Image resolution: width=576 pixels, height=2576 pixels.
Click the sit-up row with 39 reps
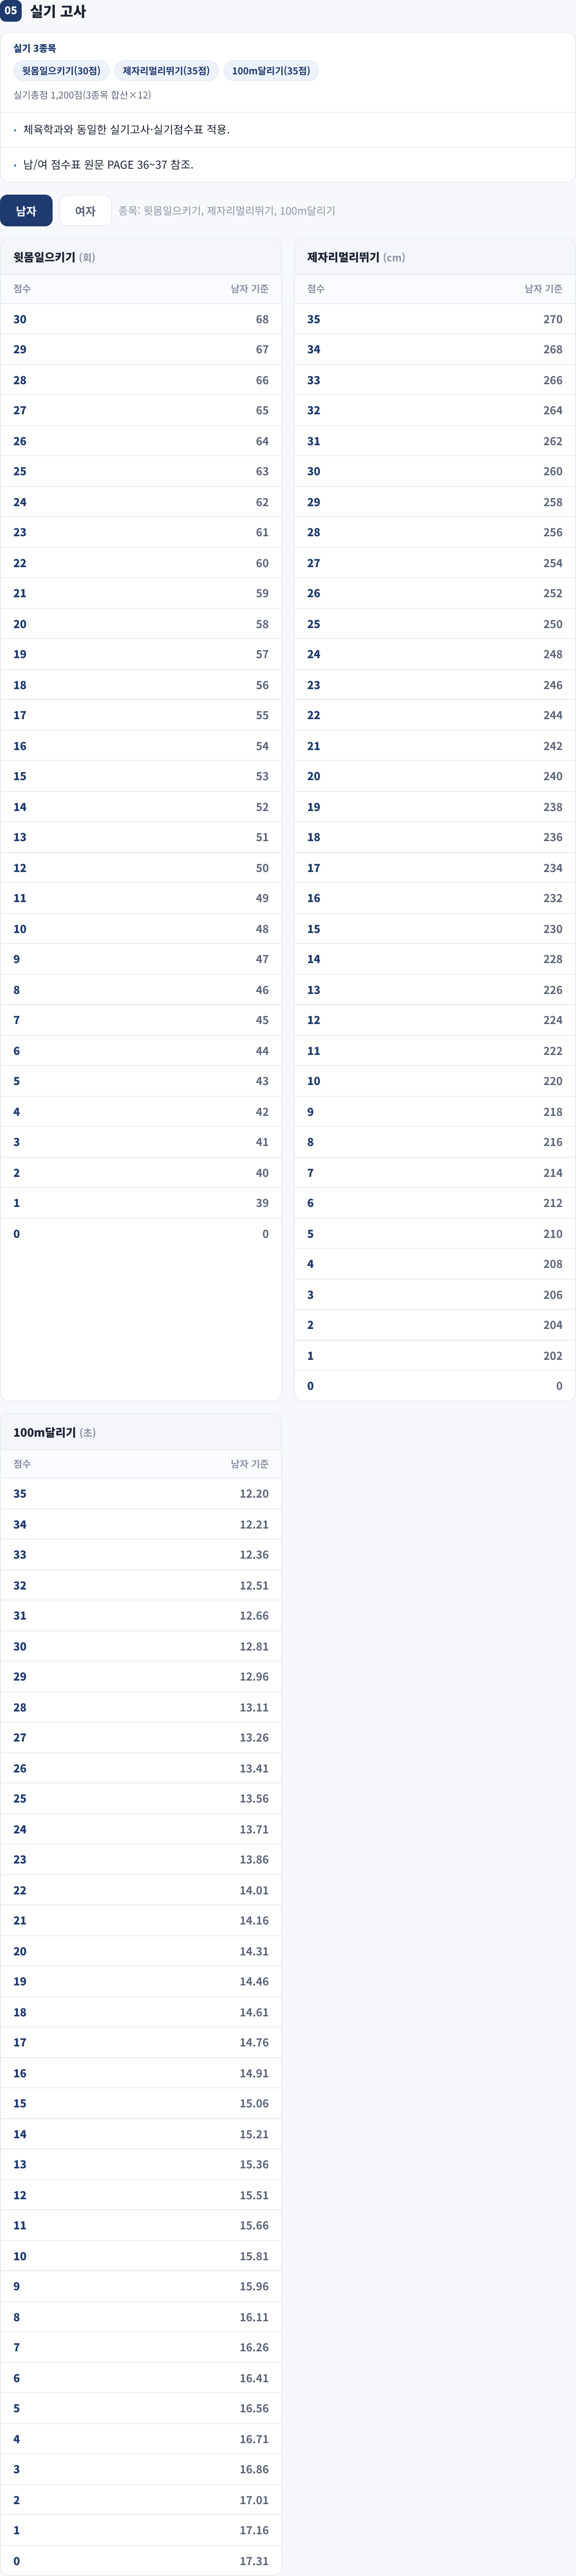[x=141, y=1203]
